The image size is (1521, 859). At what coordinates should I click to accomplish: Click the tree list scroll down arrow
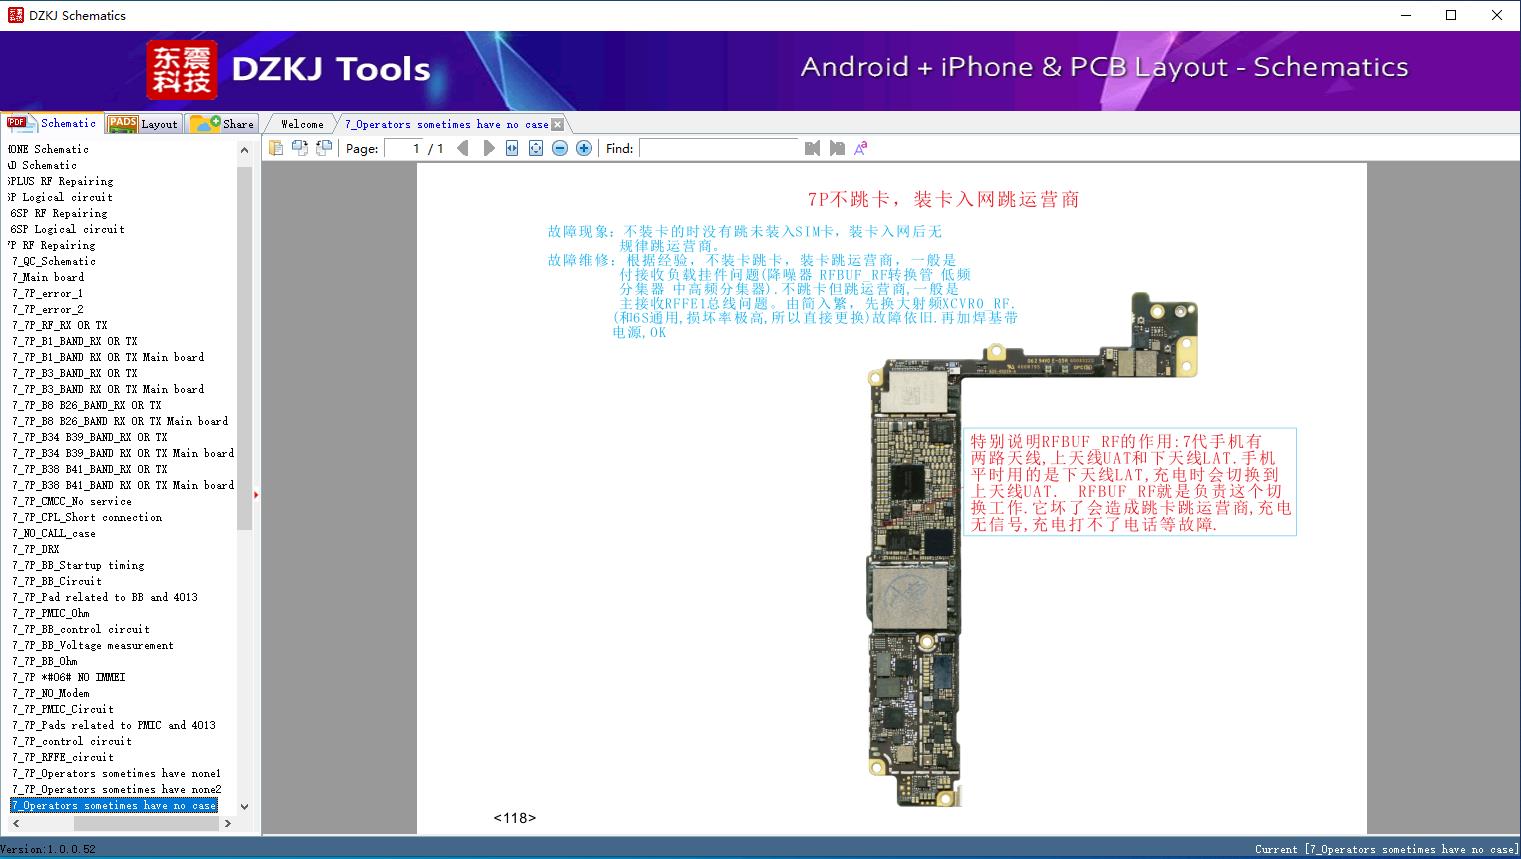coord(244,806)
